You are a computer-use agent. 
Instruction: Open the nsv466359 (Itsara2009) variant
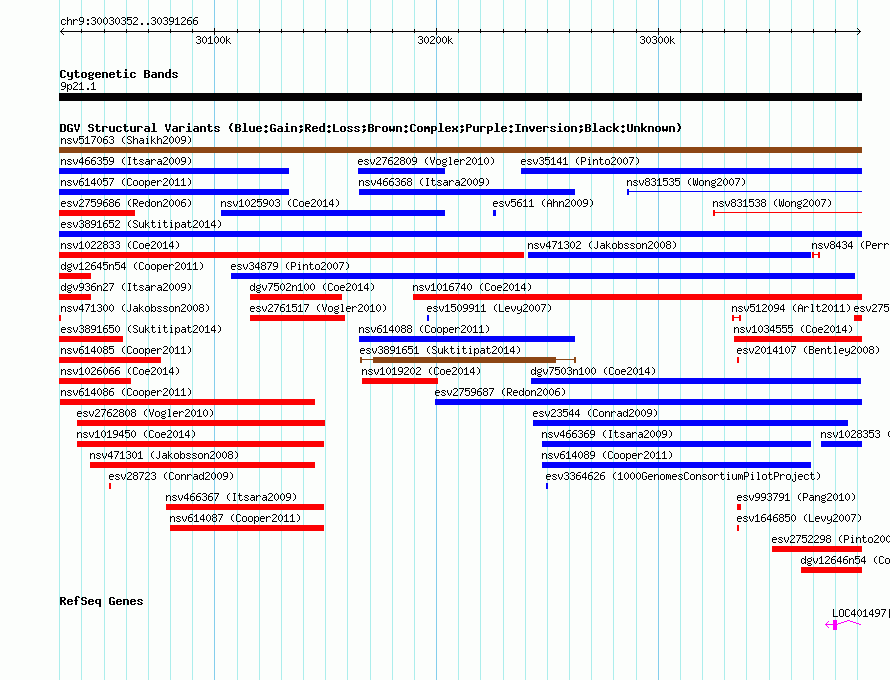pyautogui.click(x=126, y=161)
